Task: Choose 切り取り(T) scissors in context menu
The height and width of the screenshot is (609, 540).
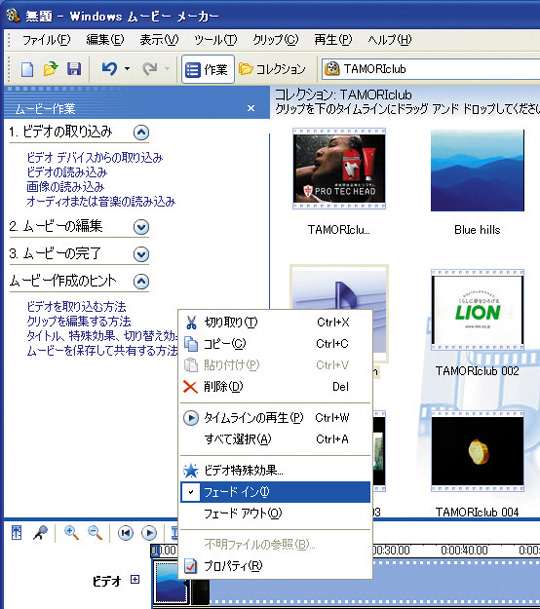Action: (x=275, y=322)
